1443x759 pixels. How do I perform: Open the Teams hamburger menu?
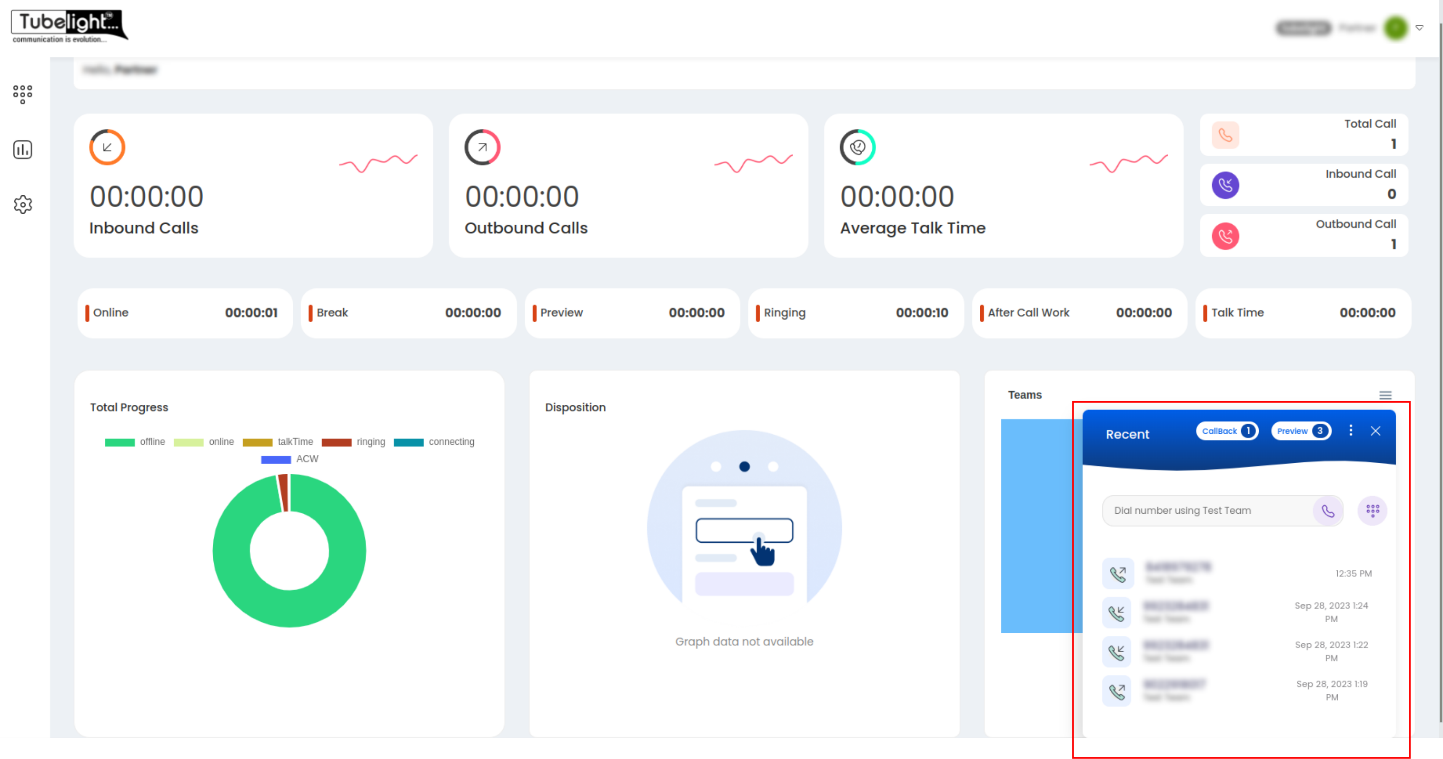click(1385, 395)
